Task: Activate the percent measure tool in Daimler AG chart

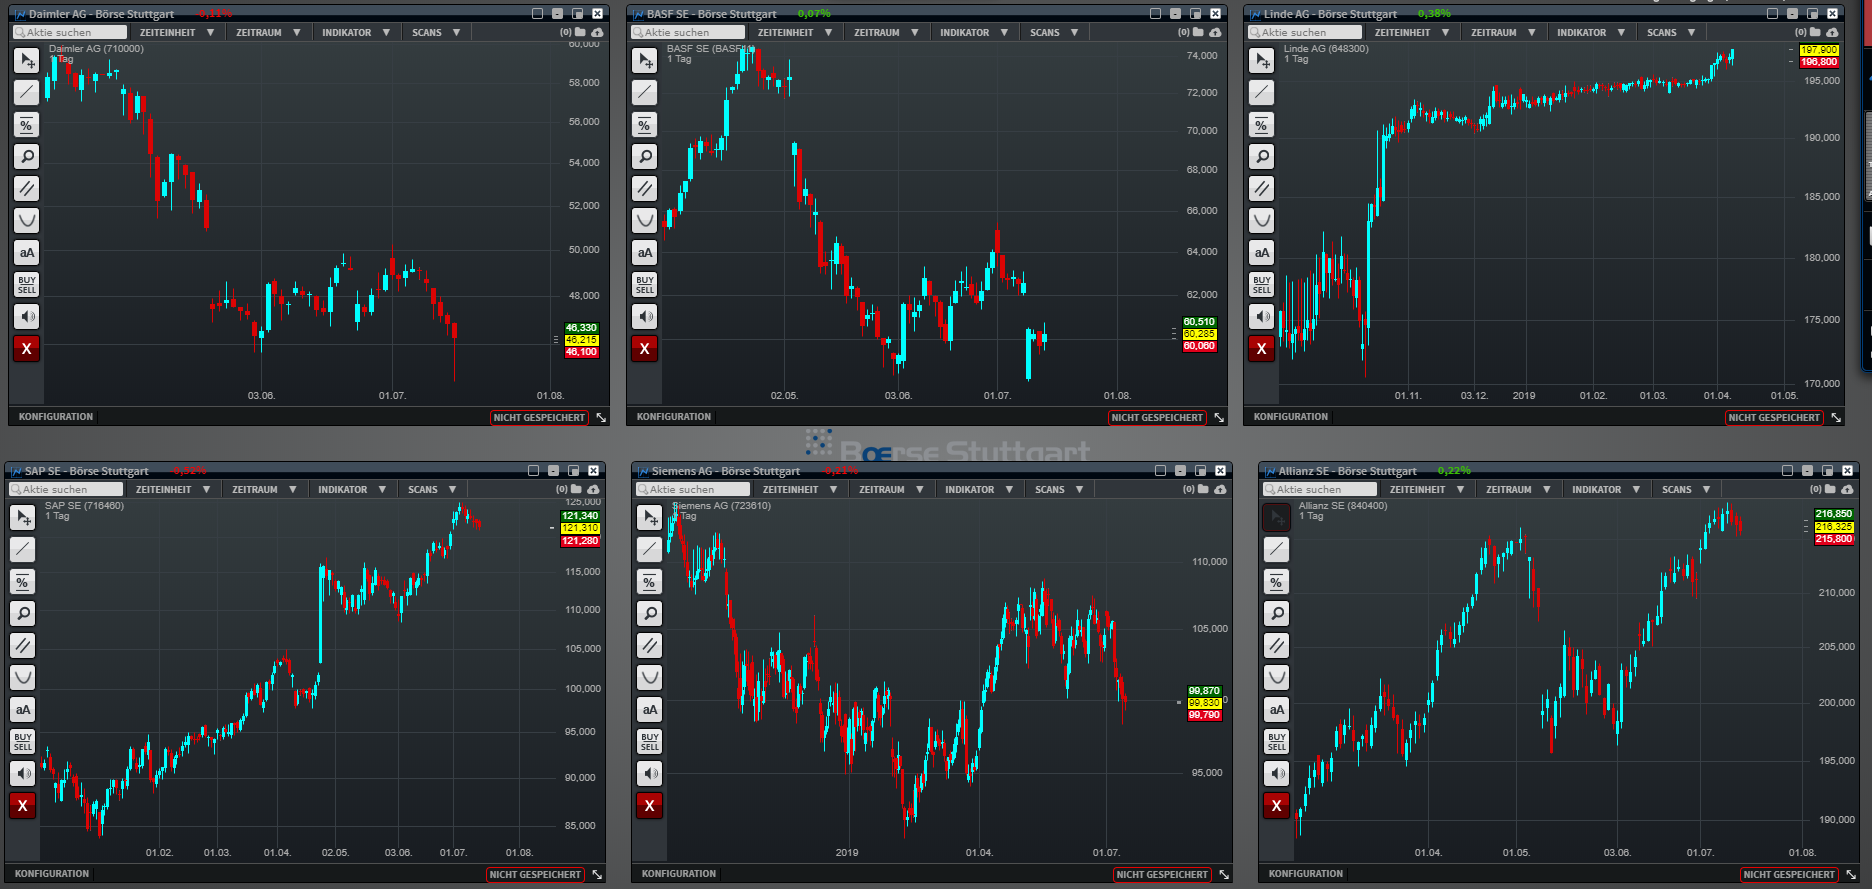Action: [x=27, y=124]
